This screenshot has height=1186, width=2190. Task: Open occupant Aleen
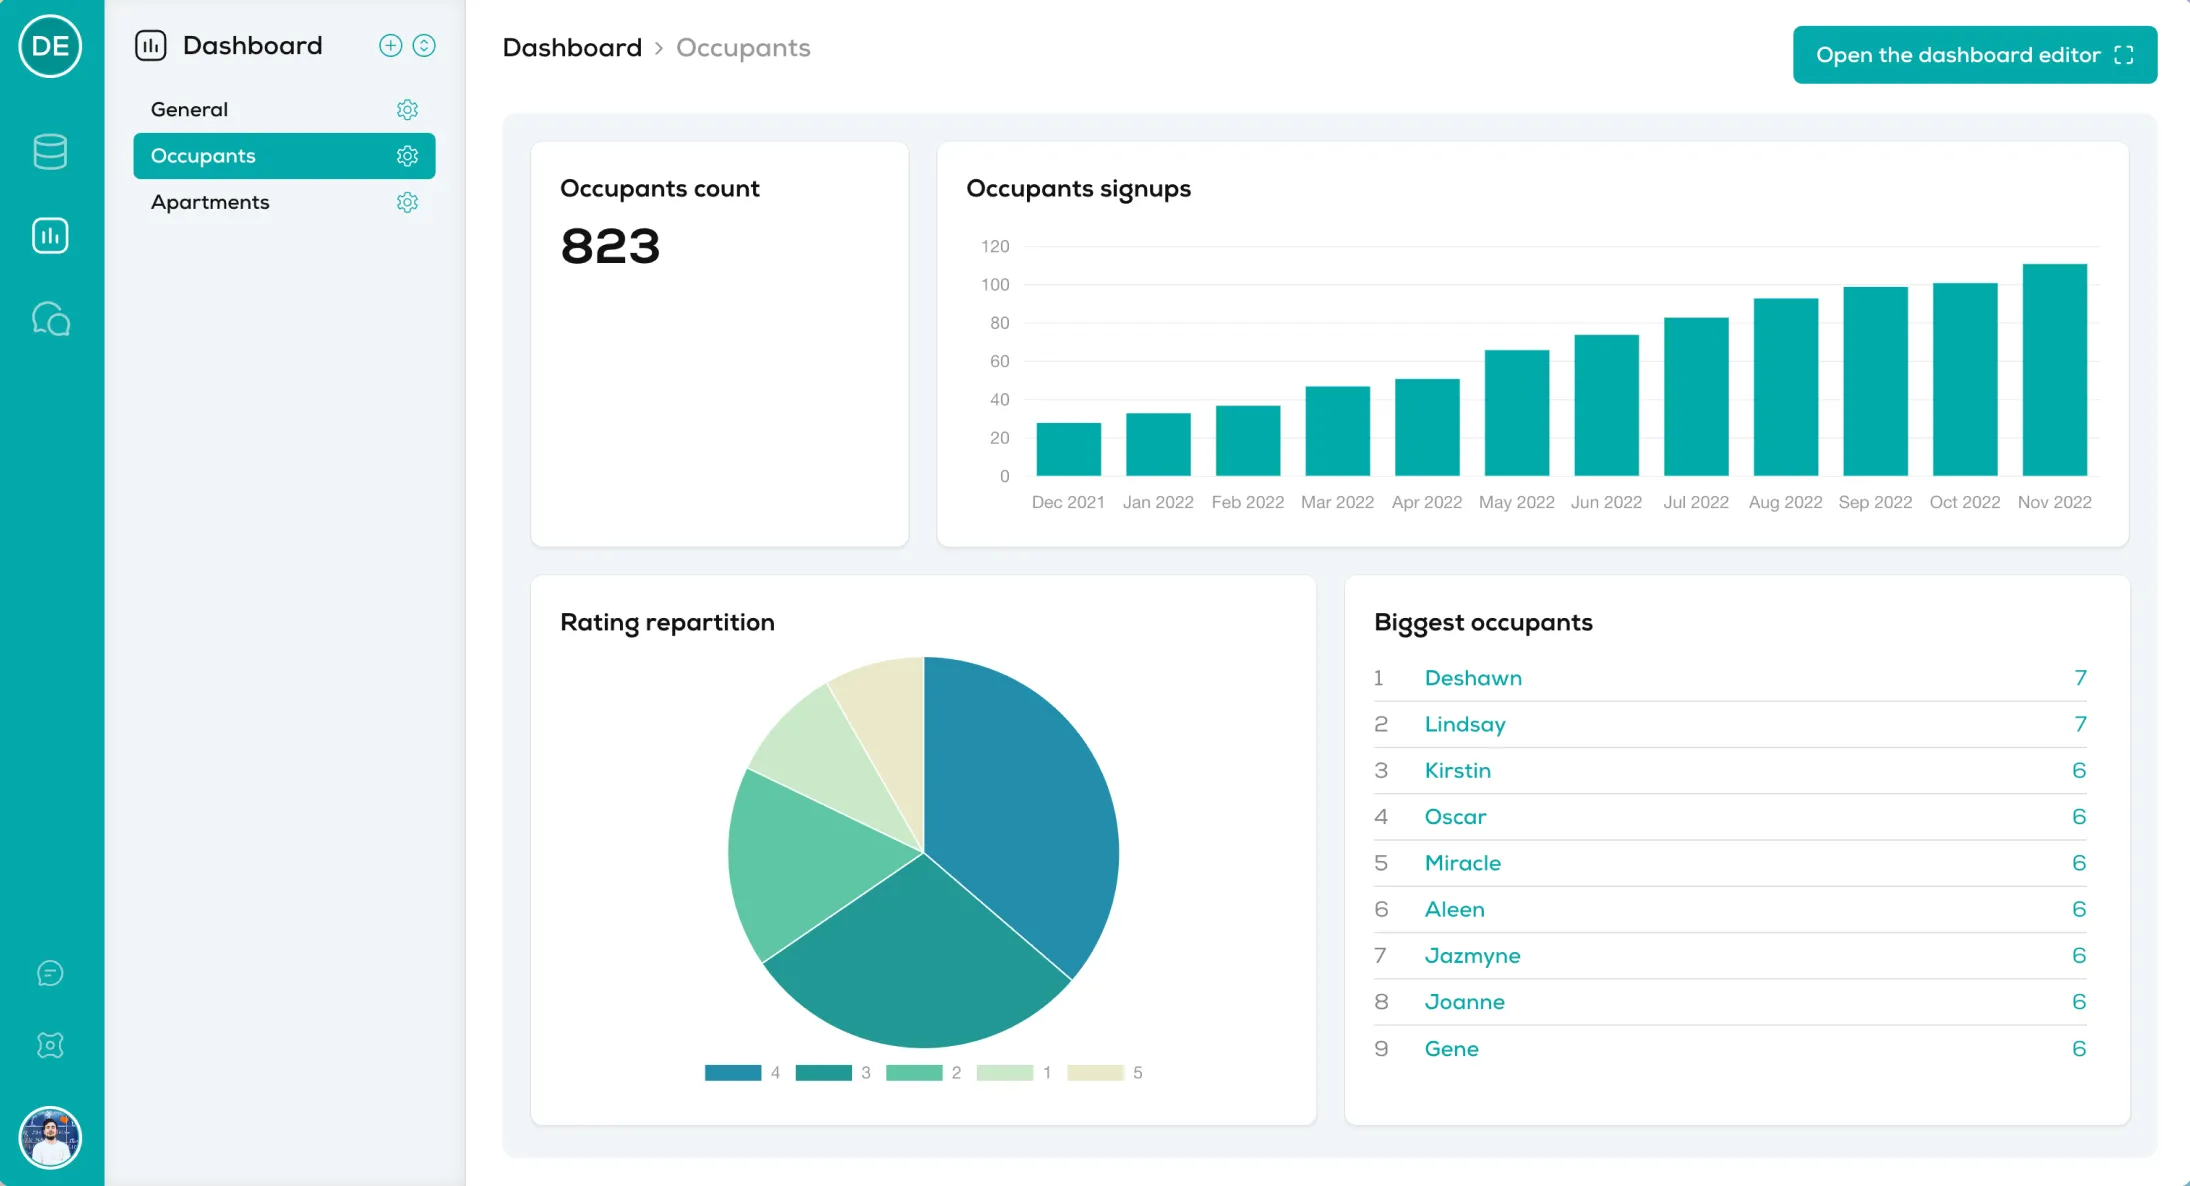click(1455, 909)
